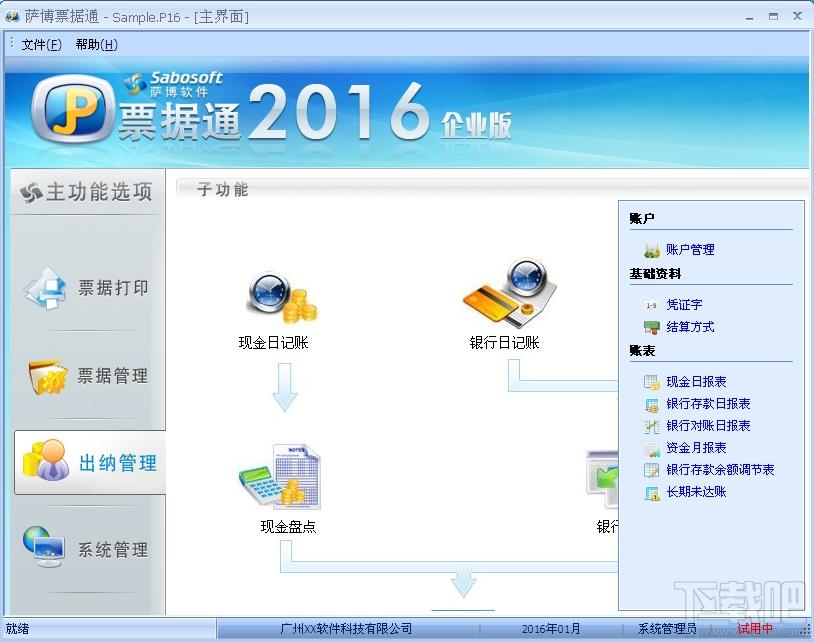Open the 文件(F) menu
814x642 pixels.
click(42, 45)
